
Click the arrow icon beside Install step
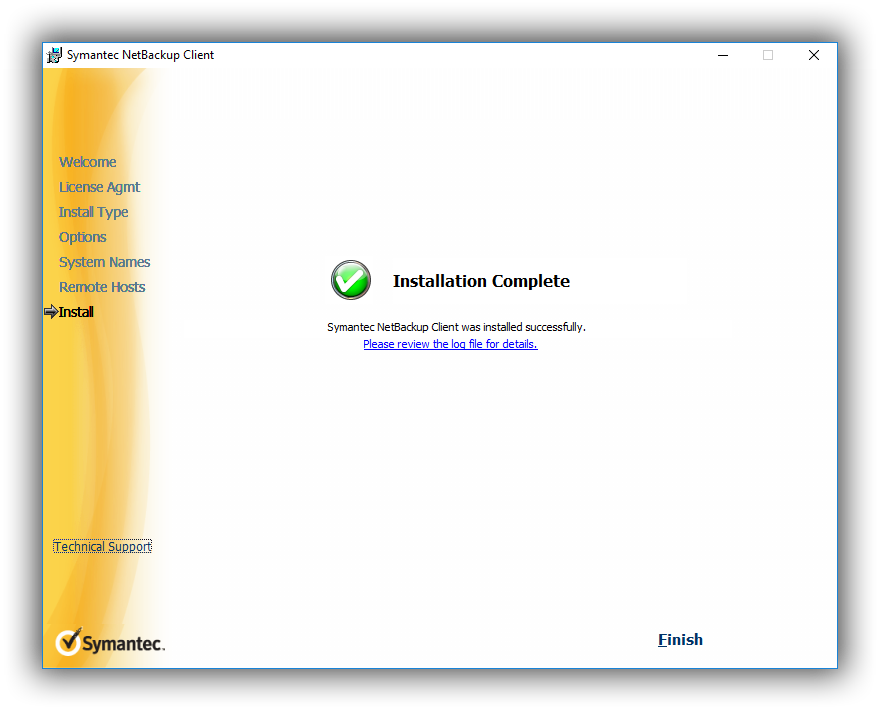coord(51,311)
